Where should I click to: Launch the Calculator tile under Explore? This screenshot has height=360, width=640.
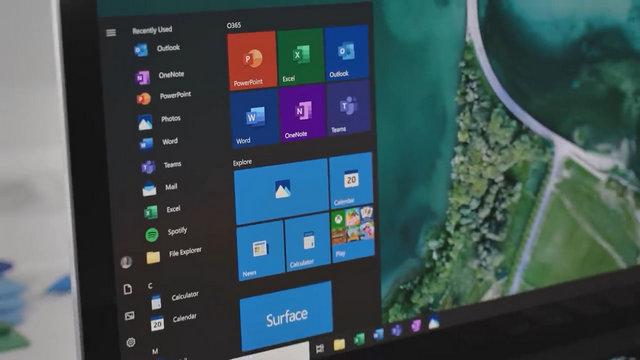point(308,243)
